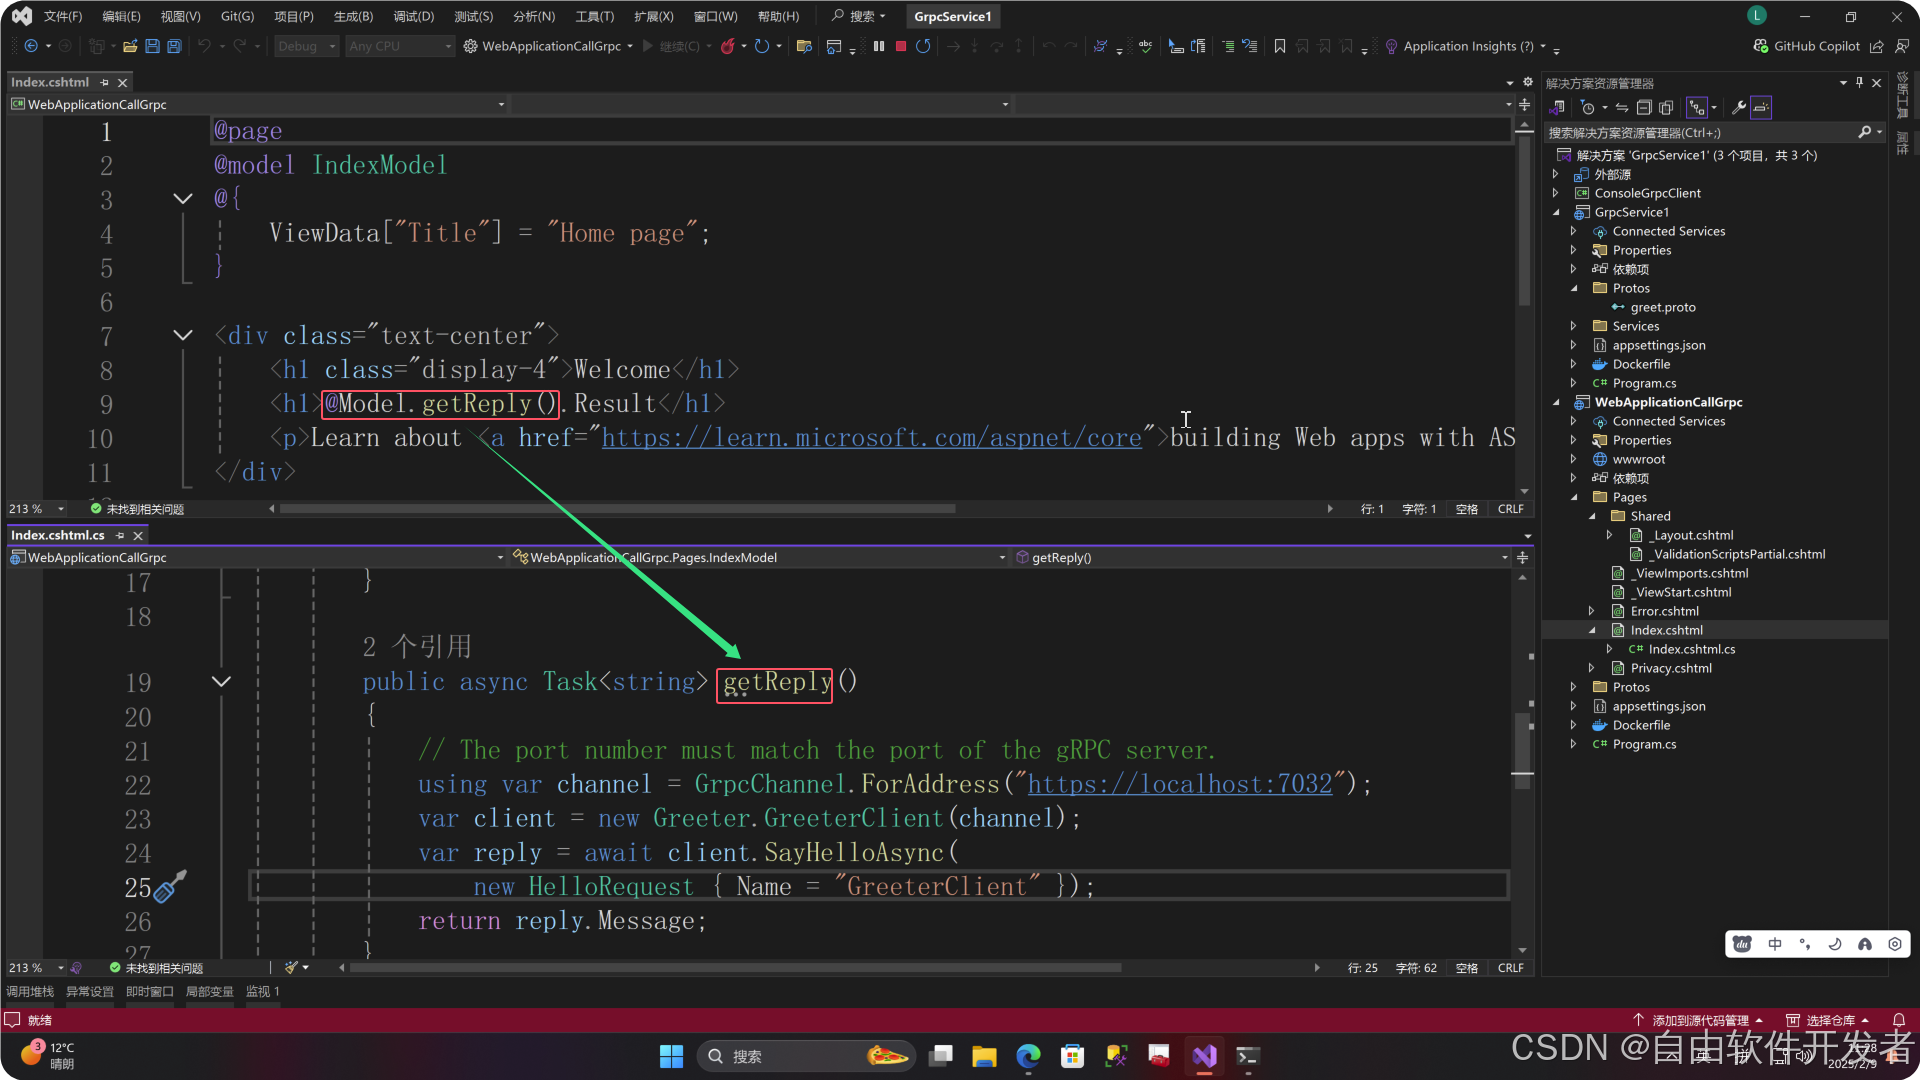Screen dimensions: 1920x1080
Task: Expand the ConsoleGrpcClient project node
Action: 1556,193
